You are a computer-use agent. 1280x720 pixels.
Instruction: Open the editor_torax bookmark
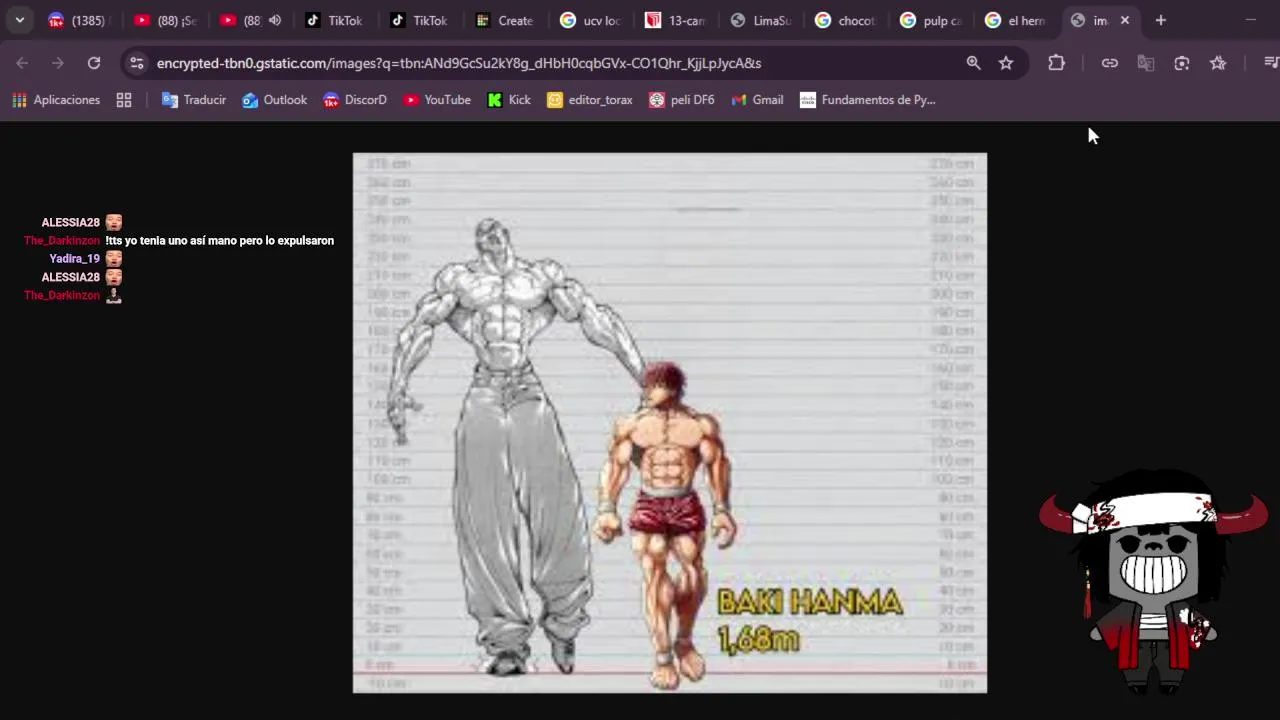(590, 100)
